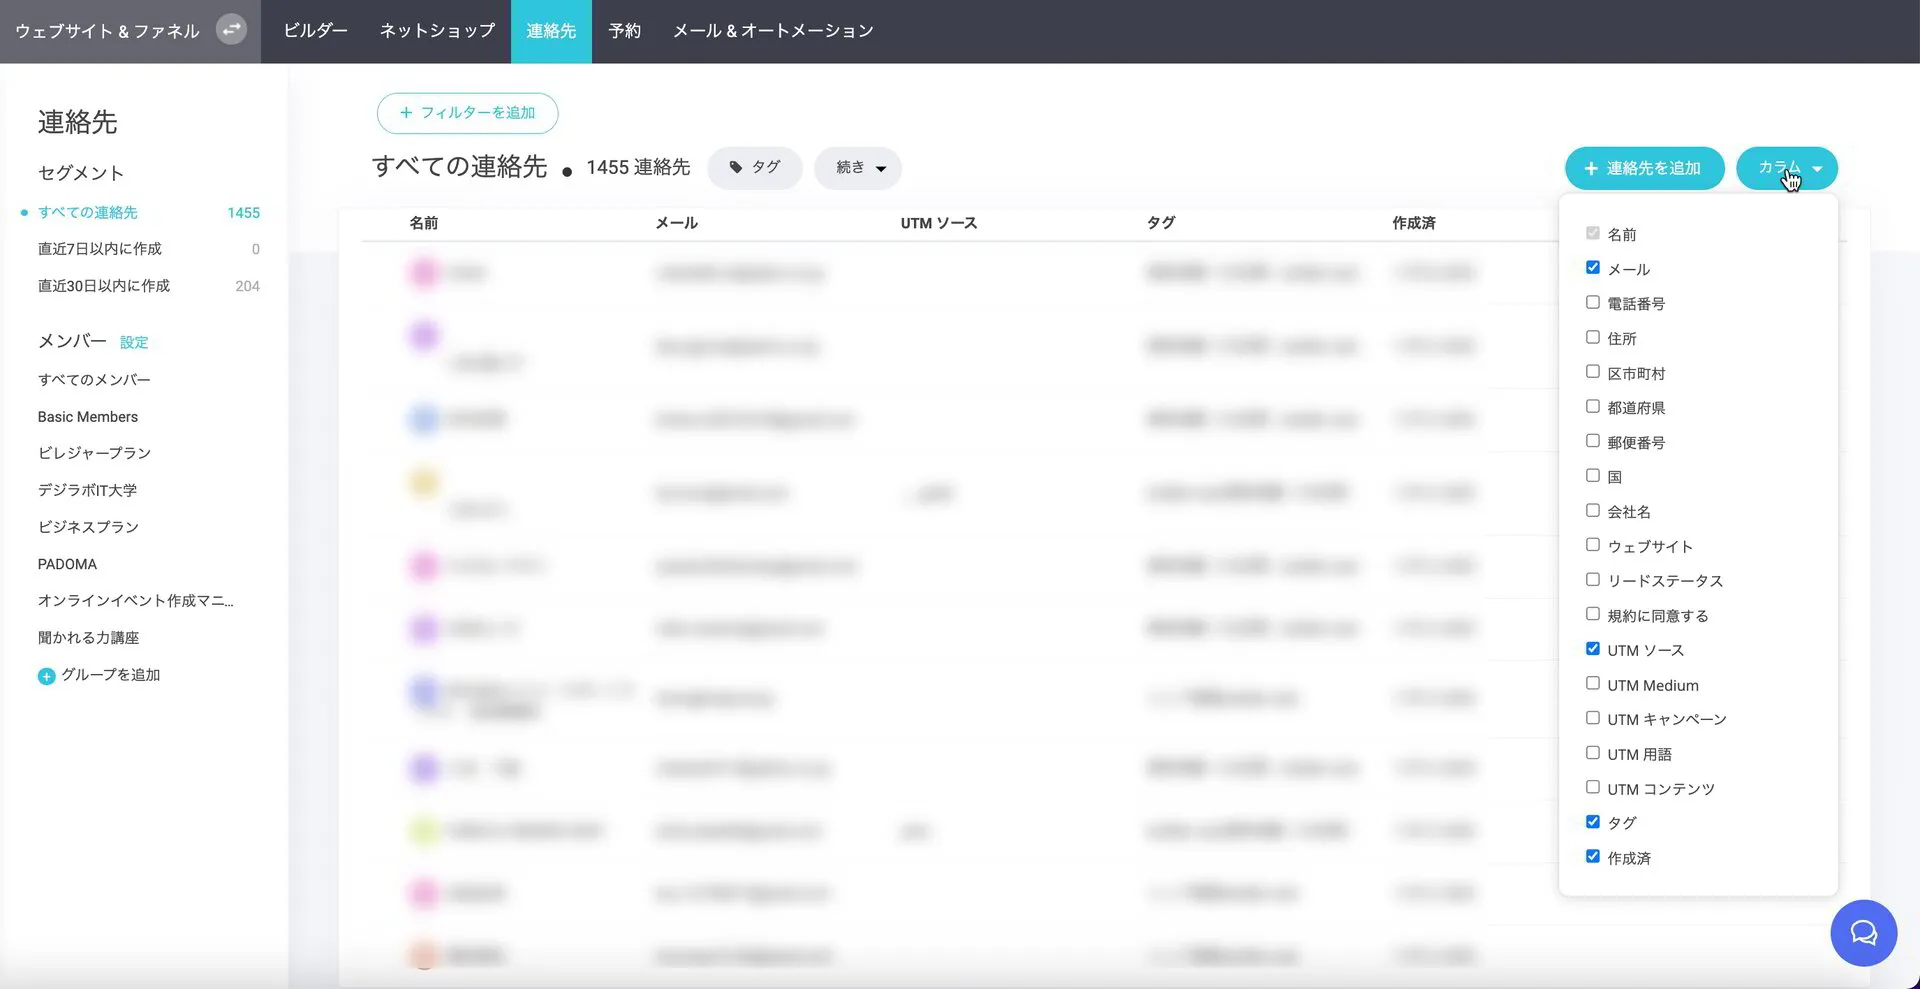Open the blue chat support bubble

click(x=1863, y=933)
